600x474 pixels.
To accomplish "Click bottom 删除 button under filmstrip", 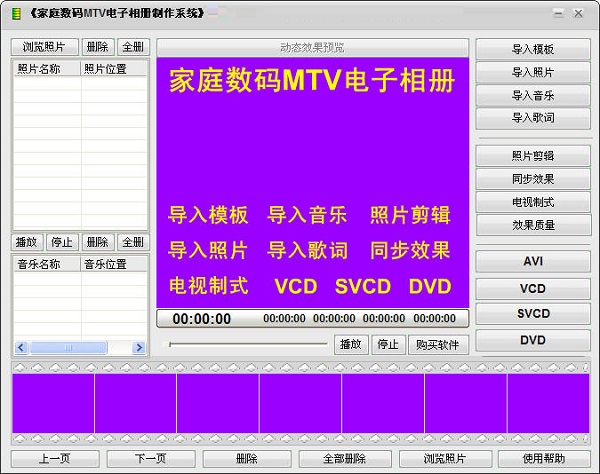I will 247,458.
